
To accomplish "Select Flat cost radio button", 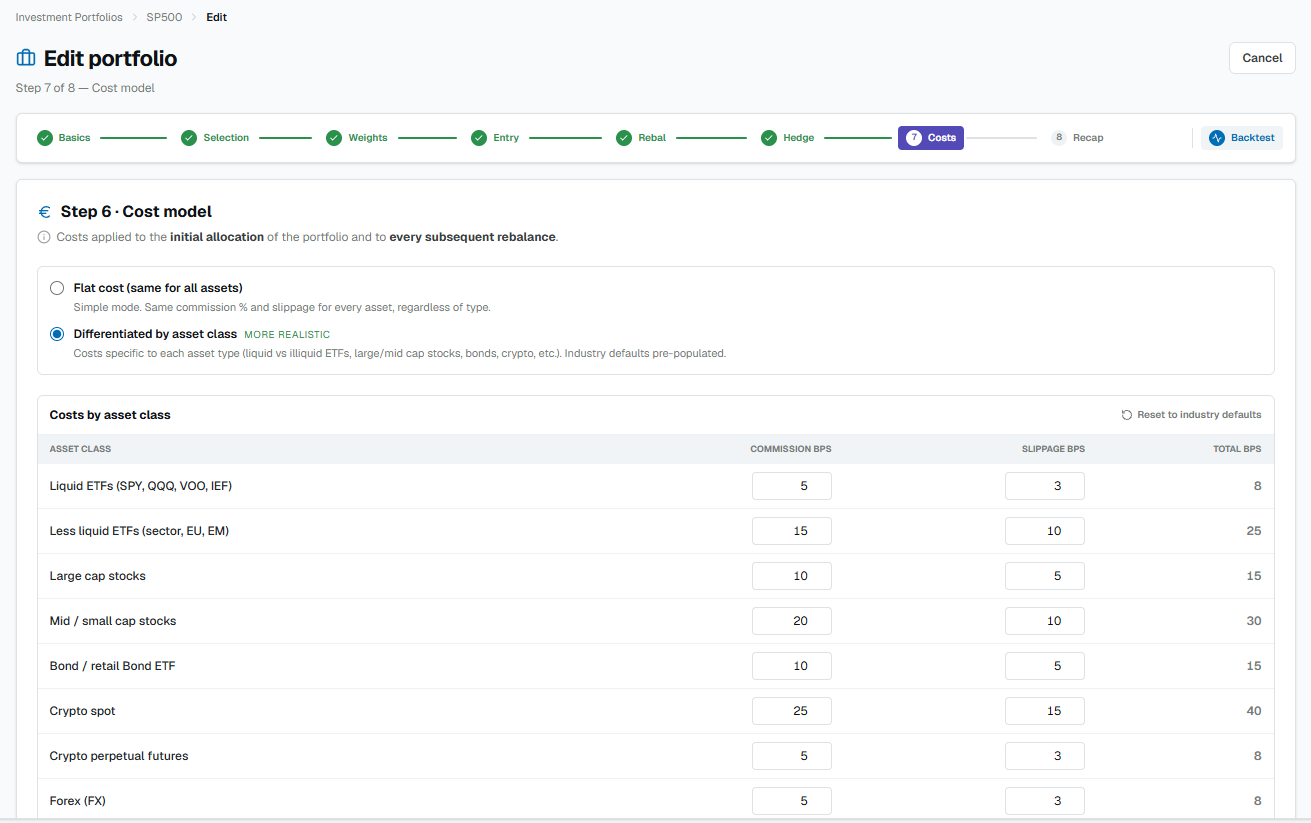I will (57, 288).
